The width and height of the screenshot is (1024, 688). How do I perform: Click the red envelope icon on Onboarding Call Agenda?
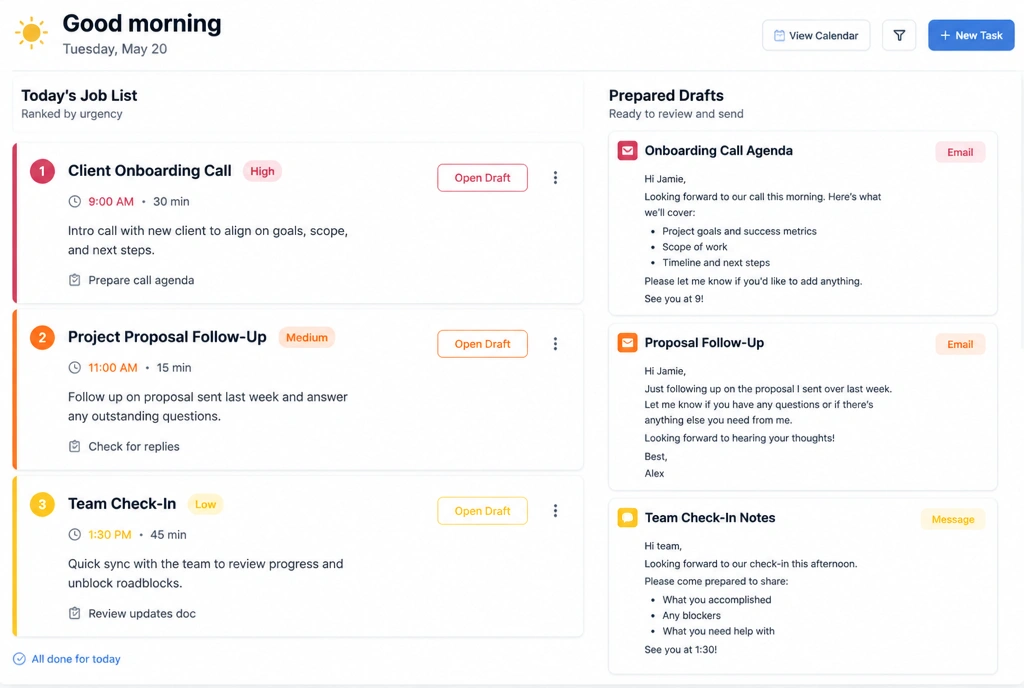[627, 151]
